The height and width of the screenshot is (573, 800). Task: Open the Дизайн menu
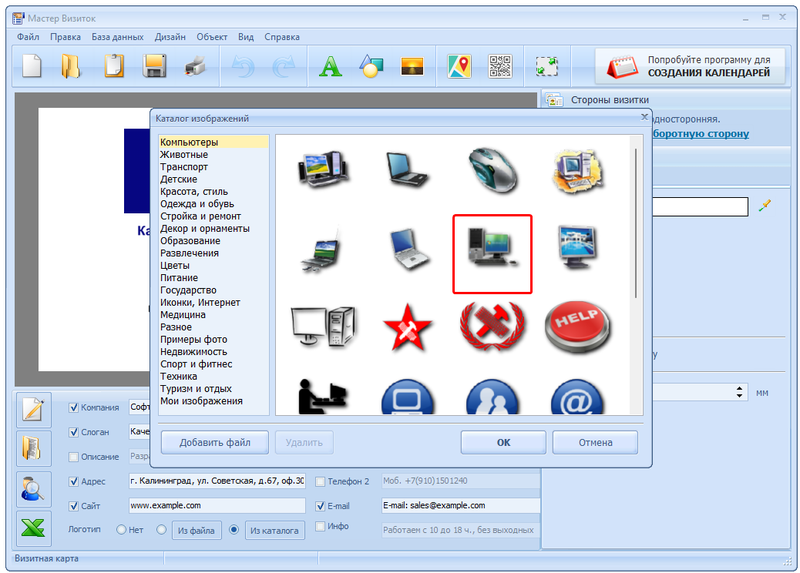point(170,37)
